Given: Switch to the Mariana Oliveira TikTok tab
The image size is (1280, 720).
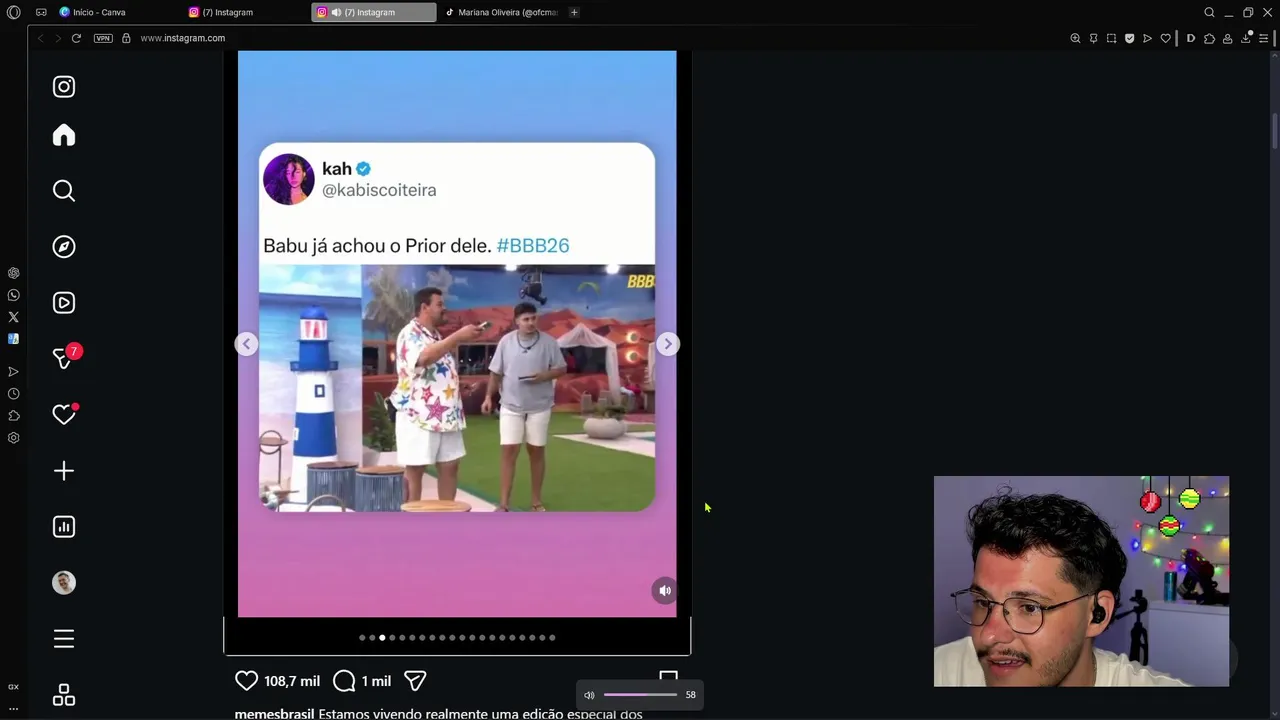Looking at the screenshot, I should pos(500,12).
